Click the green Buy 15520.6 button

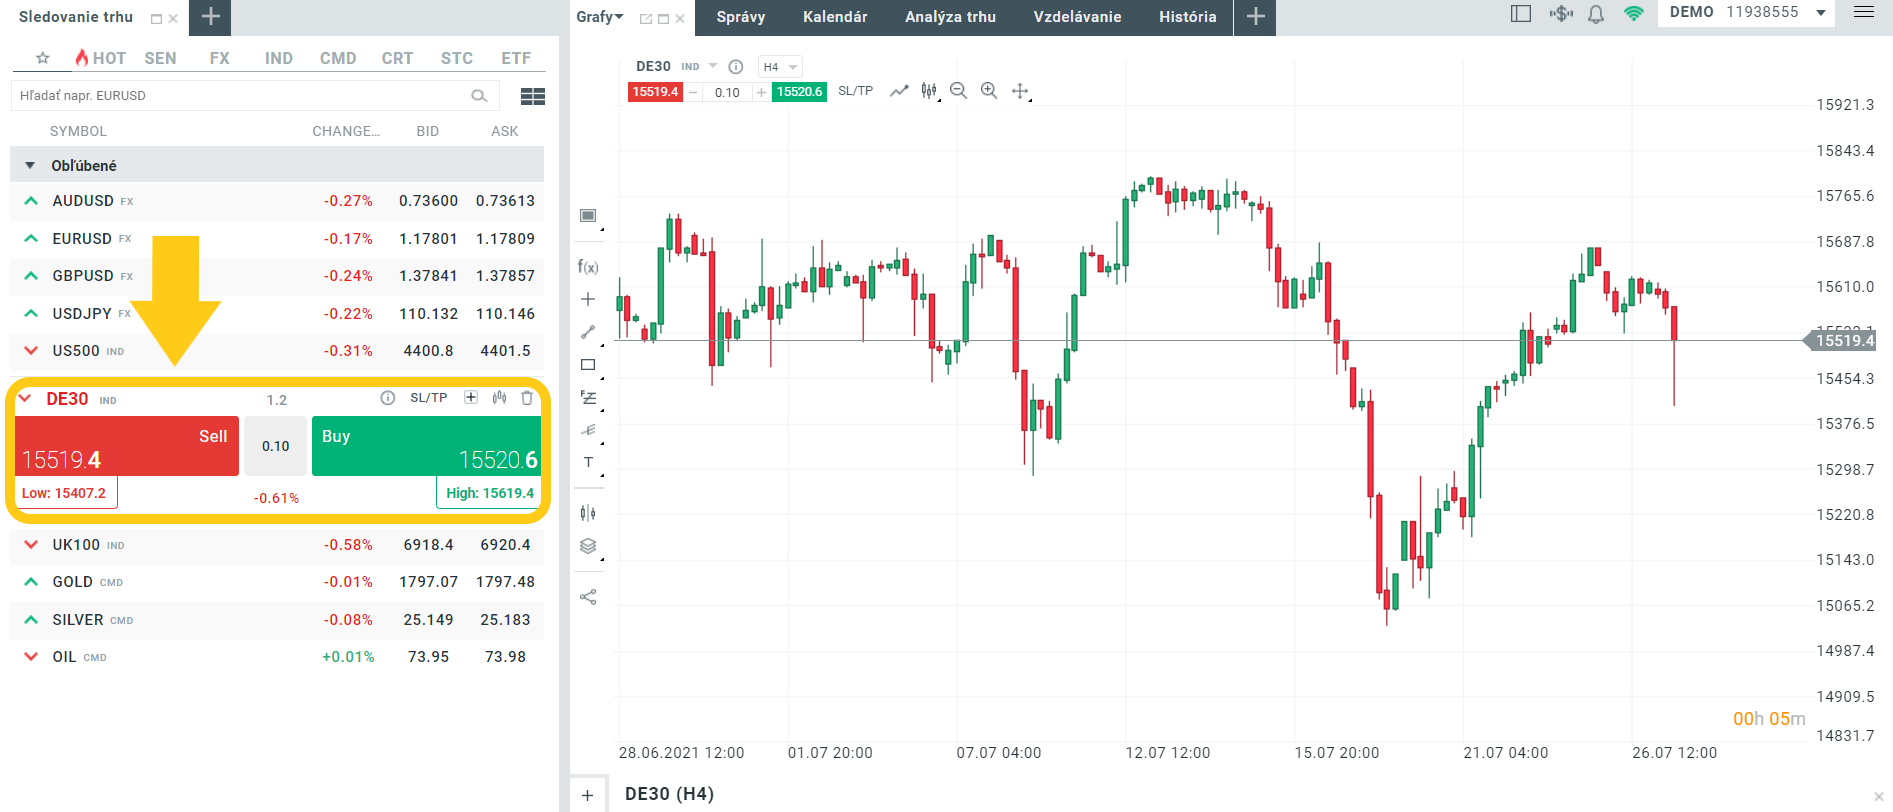pos(426,446)
